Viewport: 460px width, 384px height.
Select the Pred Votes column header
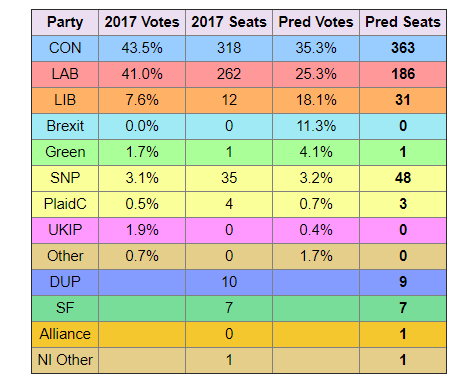pyautogui.click(x=316, y=22)
